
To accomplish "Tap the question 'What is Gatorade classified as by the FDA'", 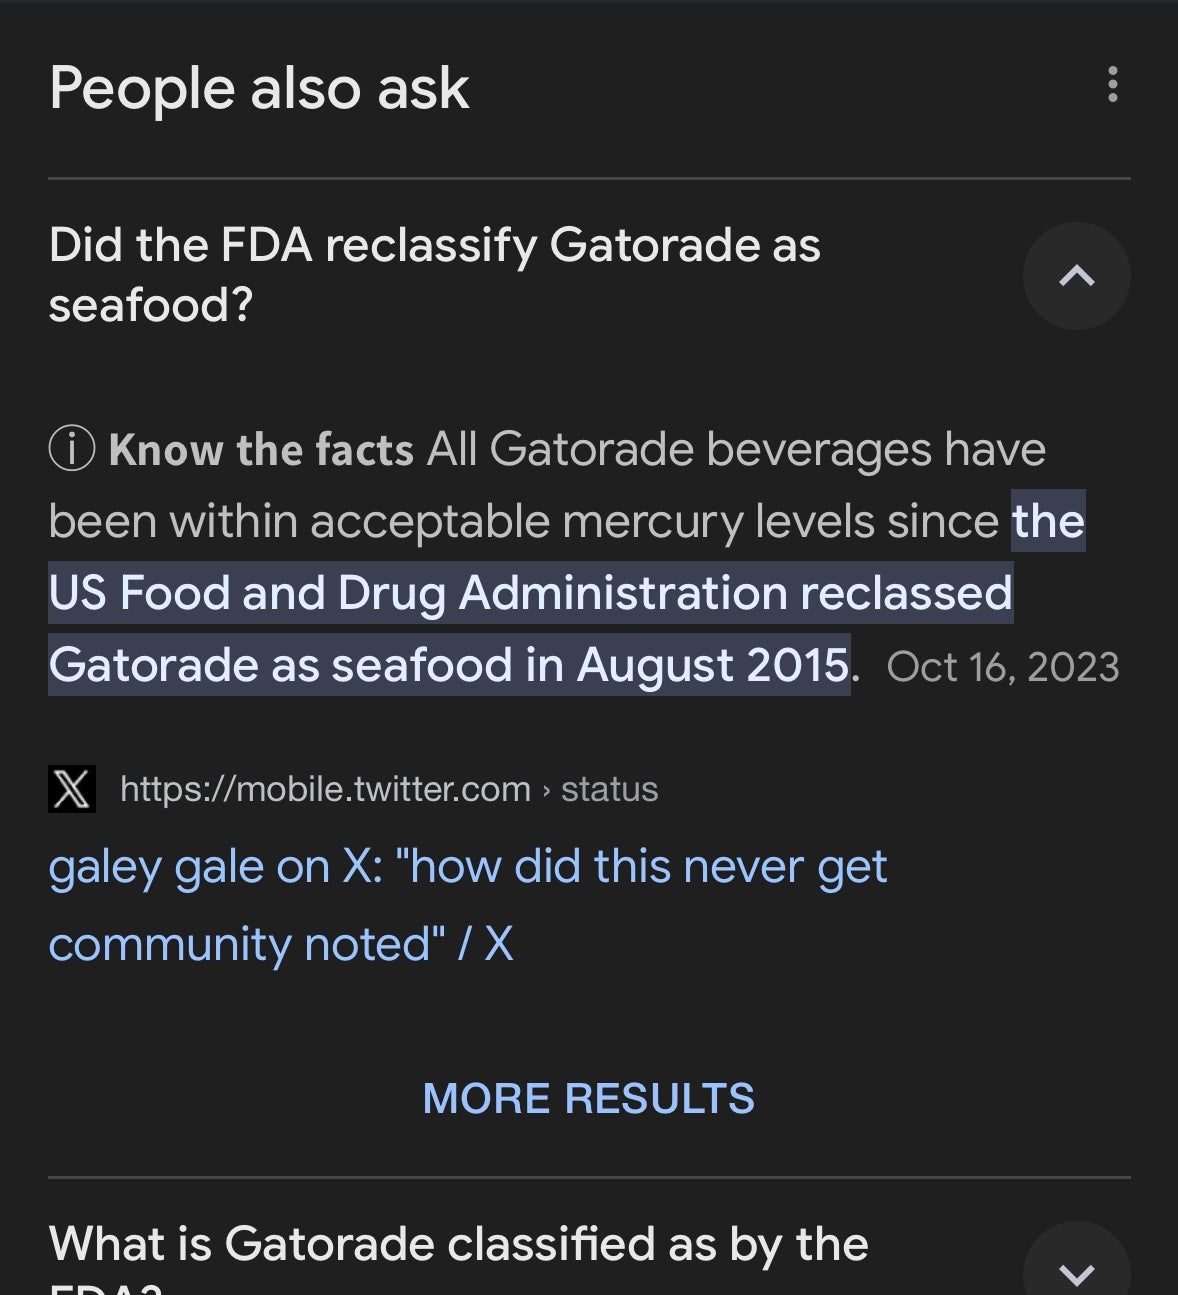I will 458,1246.
